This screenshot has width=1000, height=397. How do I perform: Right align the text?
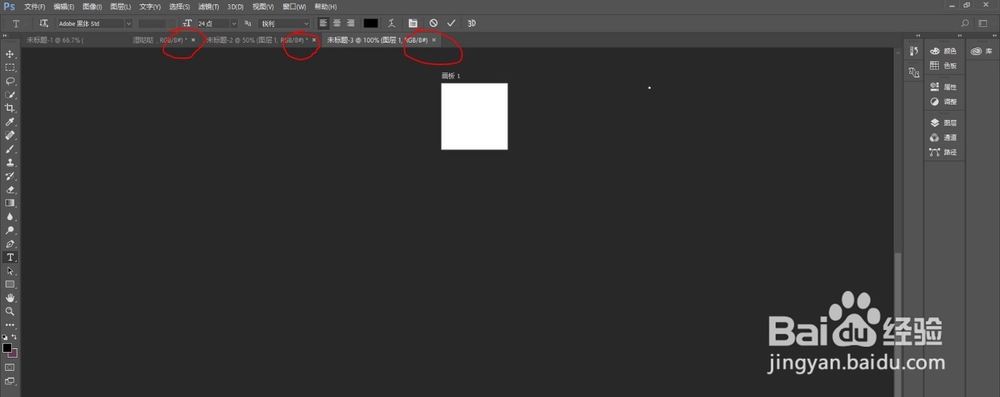pyautogui.click(x=350, y=23)
